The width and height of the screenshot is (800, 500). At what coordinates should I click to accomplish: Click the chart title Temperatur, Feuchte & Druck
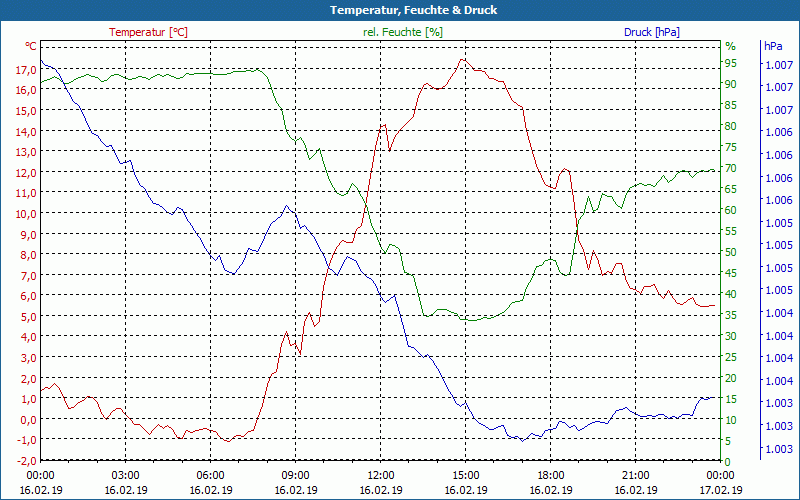coord(413,10)
